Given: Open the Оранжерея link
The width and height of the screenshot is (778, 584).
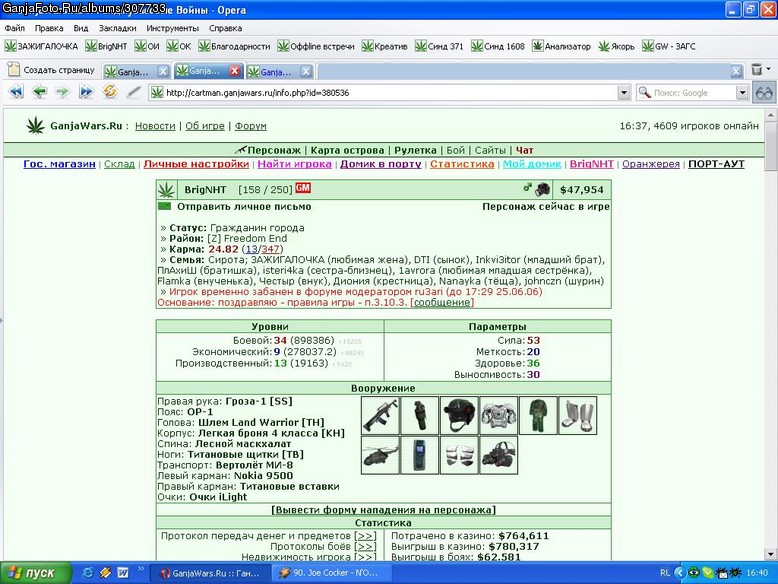Looking at the screenshot, I should click(651, 164).
